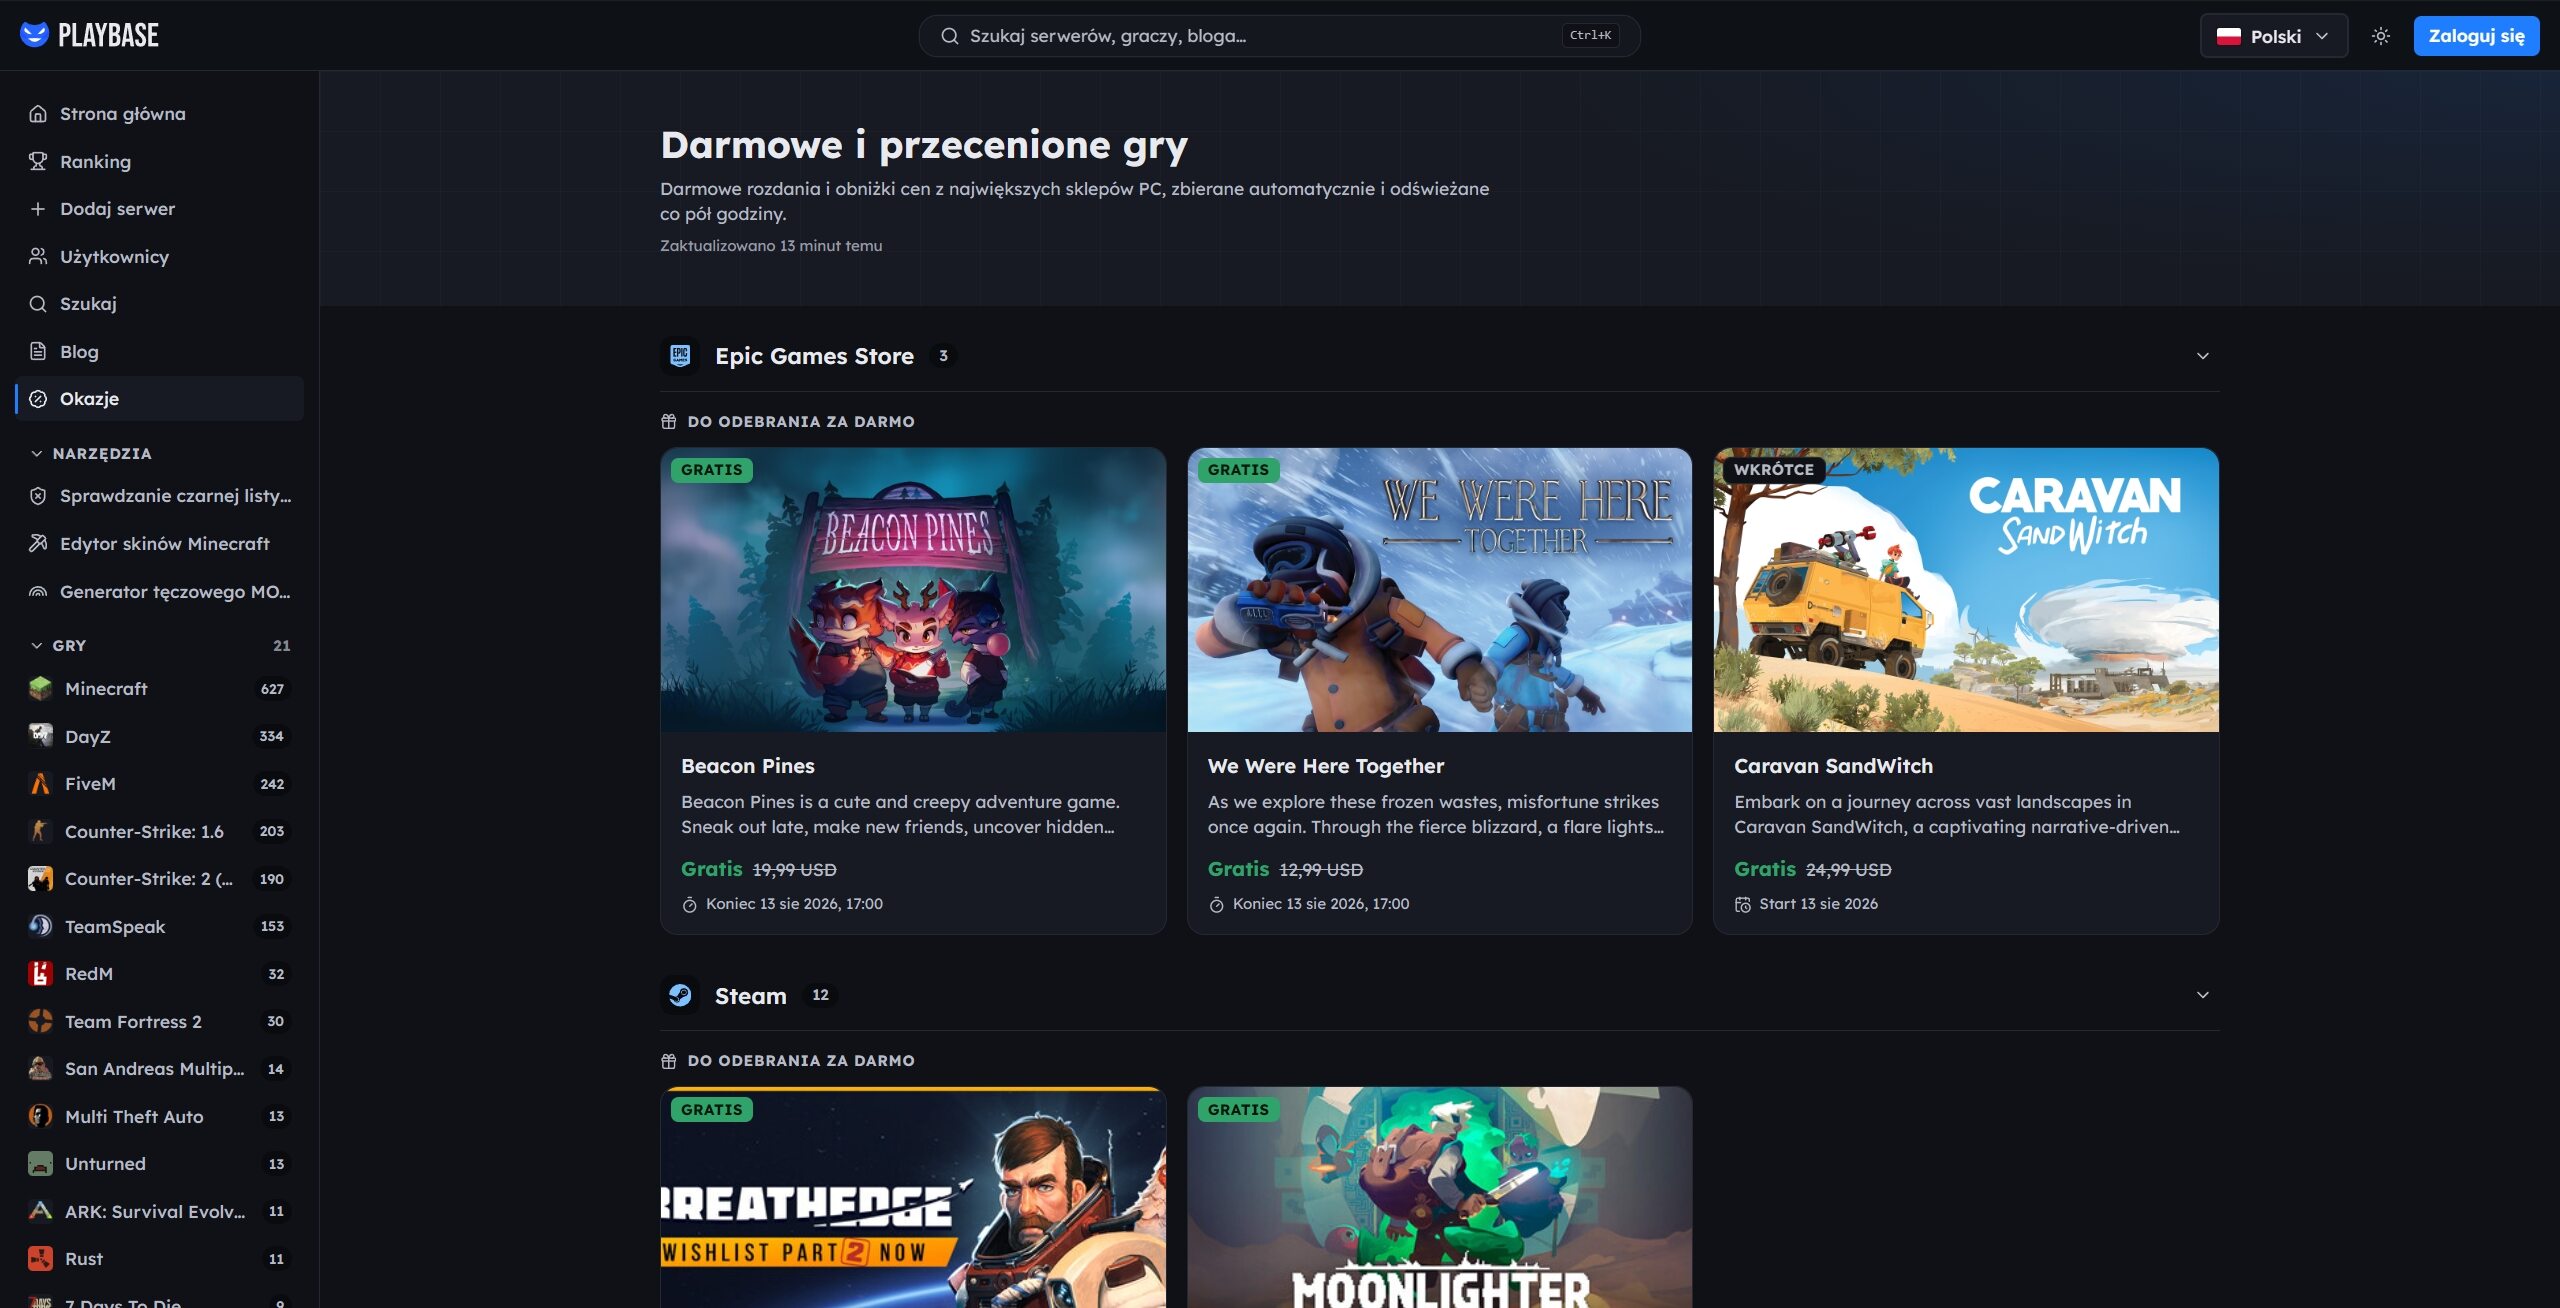Click the FiveM game icon

40,784
